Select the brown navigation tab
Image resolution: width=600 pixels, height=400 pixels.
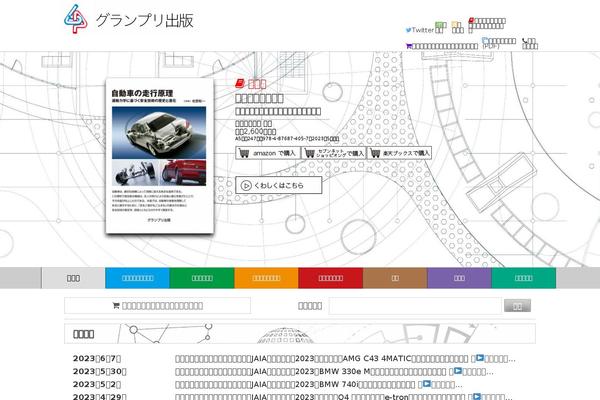pyautogui.click(x=395, y=278)
